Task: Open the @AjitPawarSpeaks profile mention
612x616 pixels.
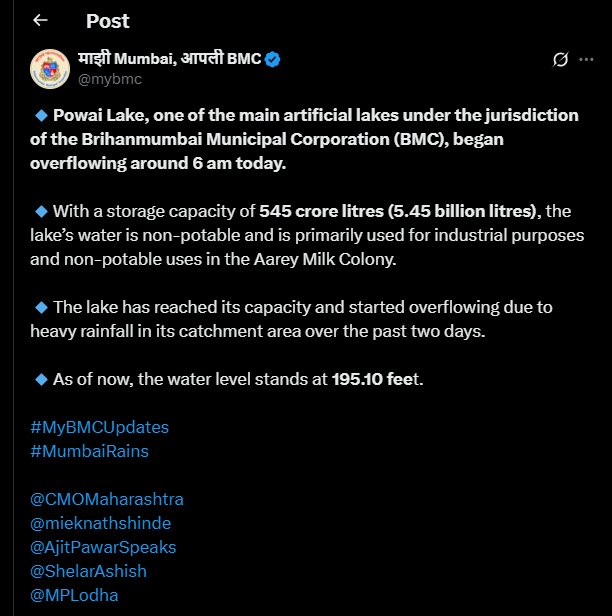Action: tap(103, 547)
